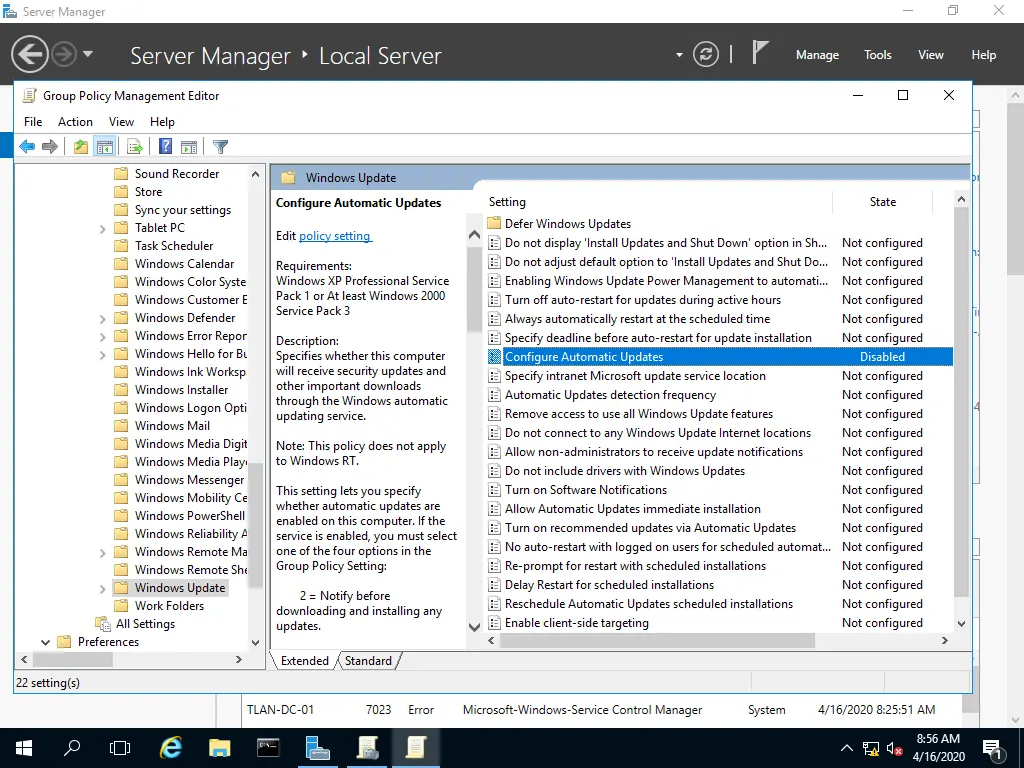Image resolution: width=1024 pixels, height=768 pixels.
Task: Select the 'Work Folders' tree item
Action: pos(169,605)
